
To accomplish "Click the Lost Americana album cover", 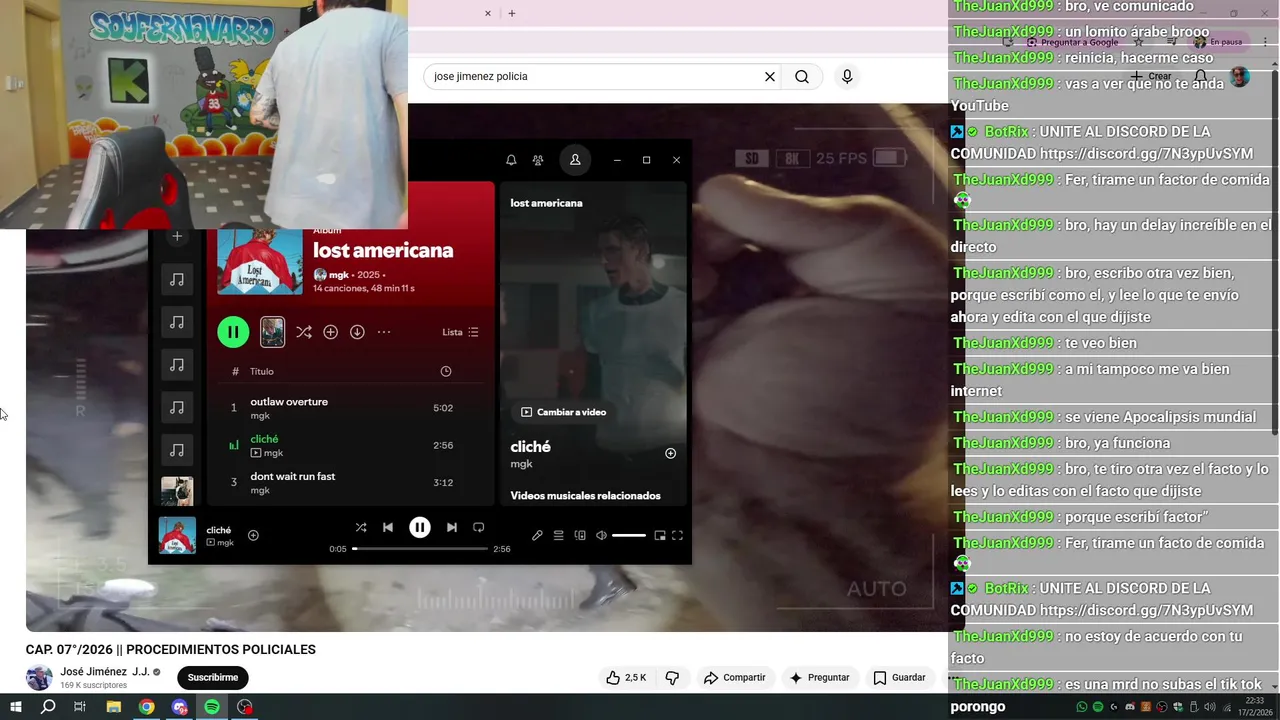I will tap(260, 258).
